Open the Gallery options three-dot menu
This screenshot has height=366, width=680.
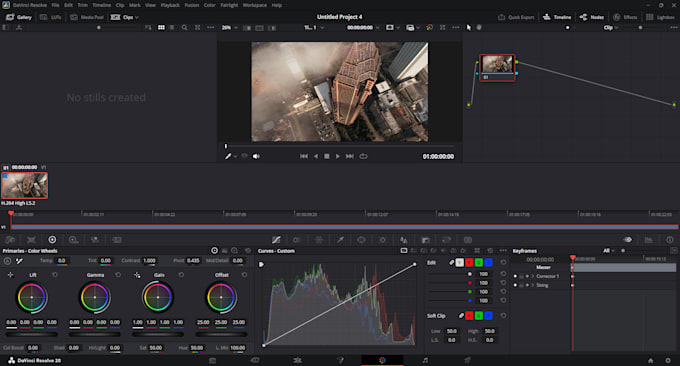pyautogui.click(x=211, y=27)
